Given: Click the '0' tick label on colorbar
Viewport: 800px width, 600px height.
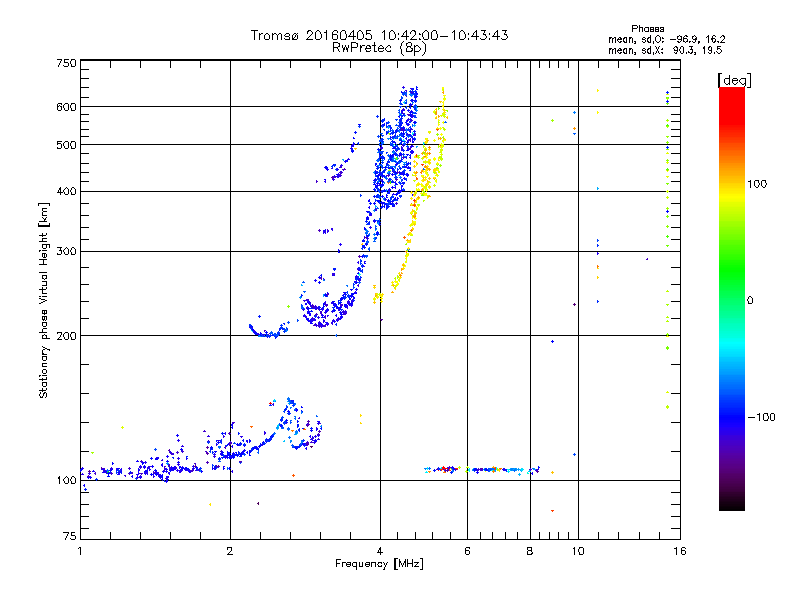Looking at the screenshot, I should (x=750, y=300).
